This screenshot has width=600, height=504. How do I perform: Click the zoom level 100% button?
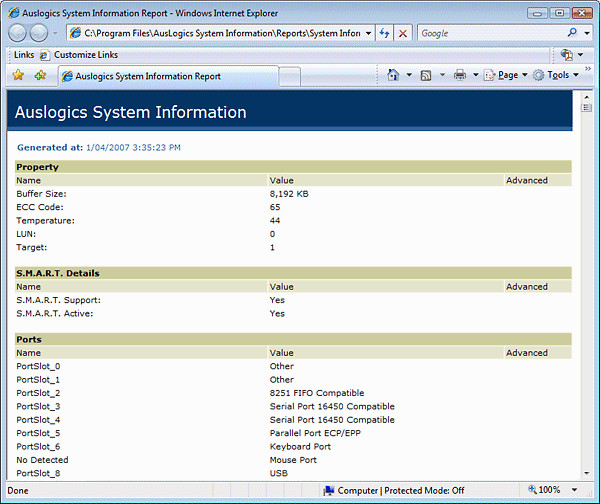(x=544, y=490)
